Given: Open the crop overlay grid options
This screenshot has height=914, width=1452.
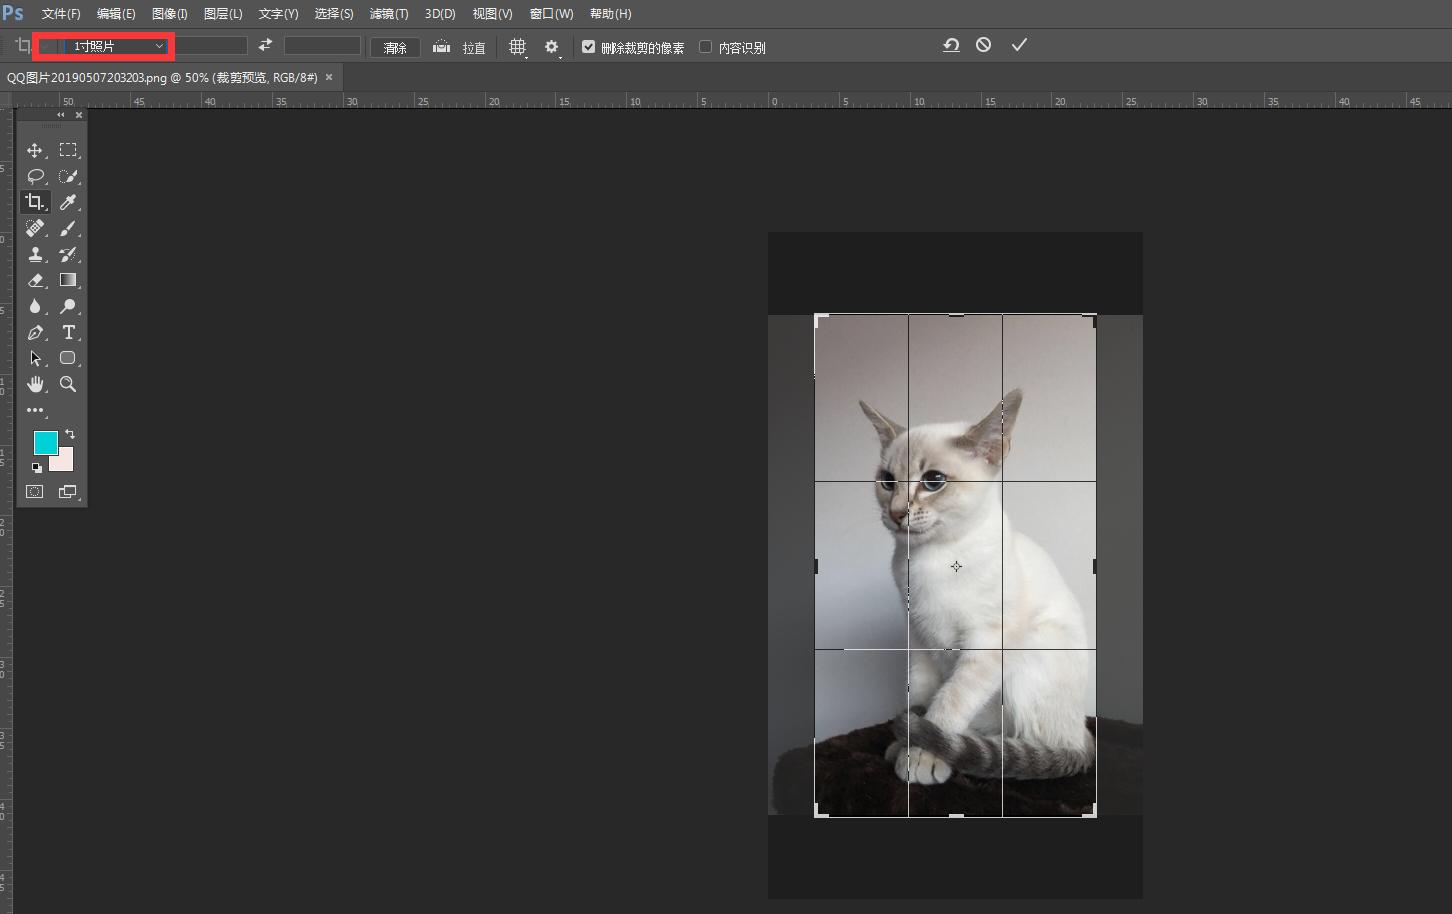Looking at the screenshot, I should (518, 46).
